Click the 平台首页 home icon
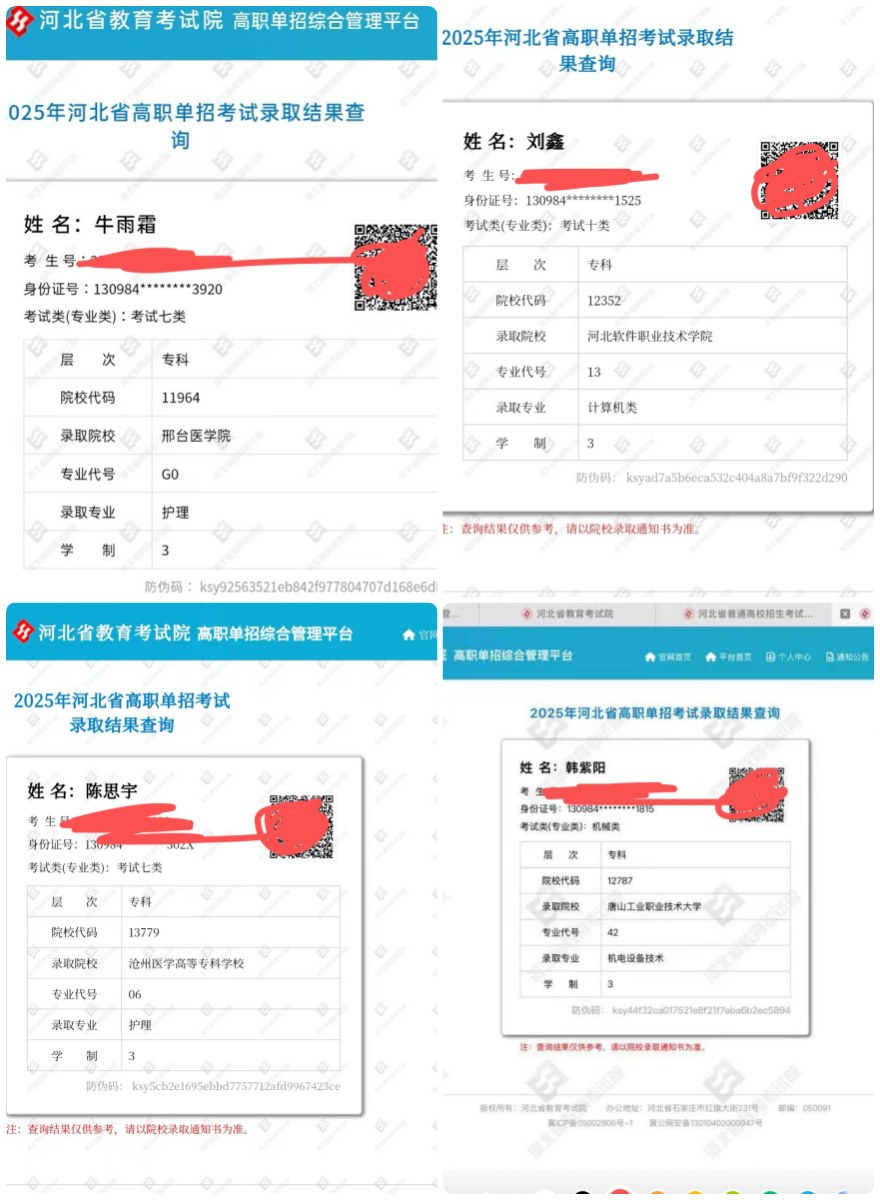The image size is (880, 1200). pyautogui.click(x=711, y=657)
